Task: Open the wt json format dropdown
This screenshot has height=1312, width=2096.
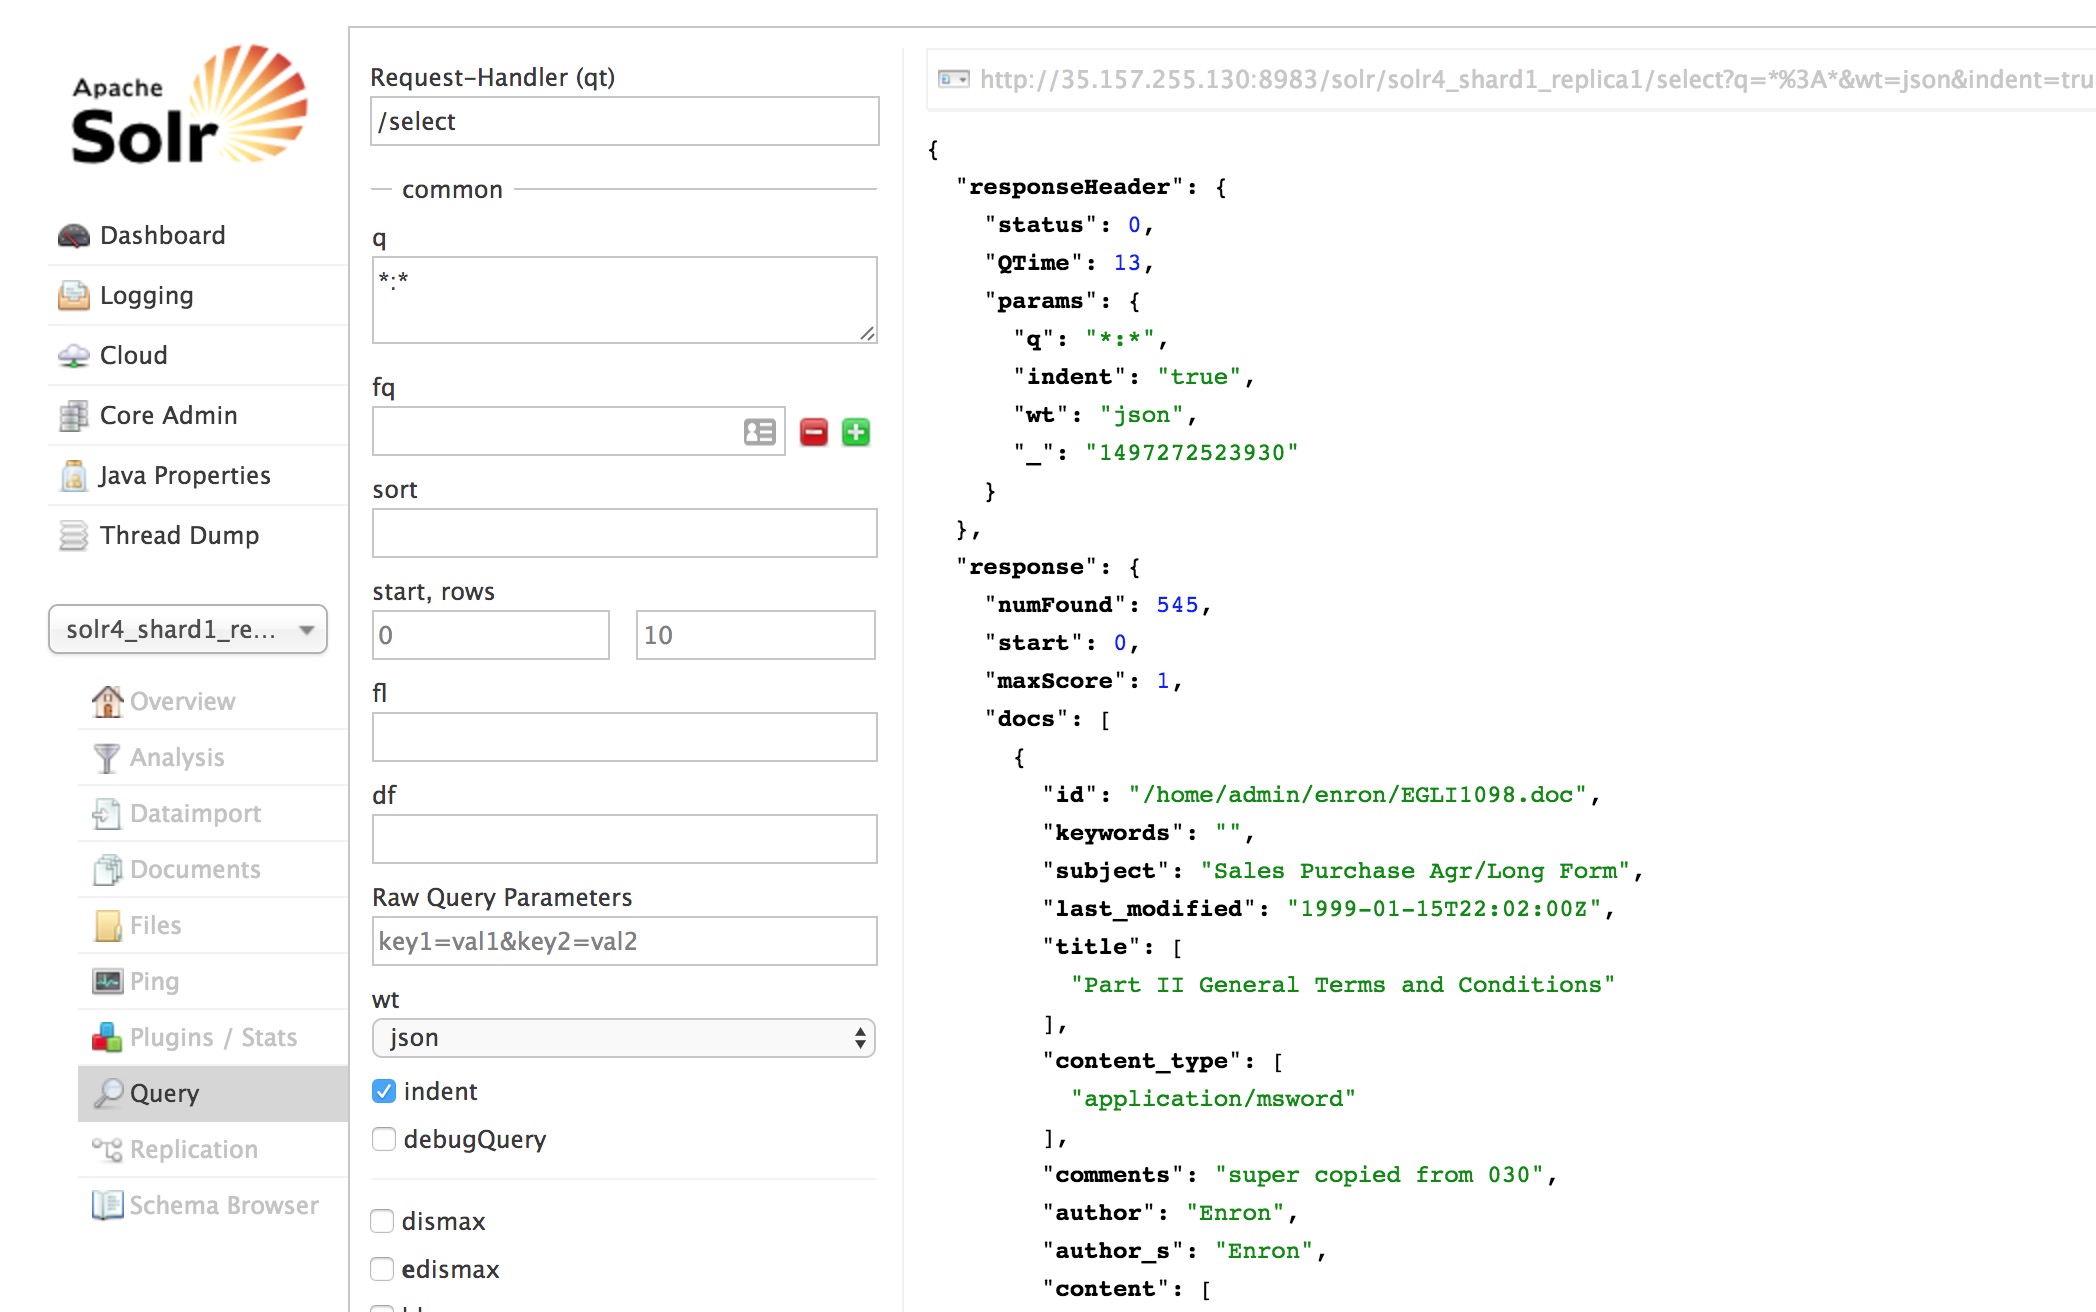Action: pyautogui.click(x=624, y=1038)
